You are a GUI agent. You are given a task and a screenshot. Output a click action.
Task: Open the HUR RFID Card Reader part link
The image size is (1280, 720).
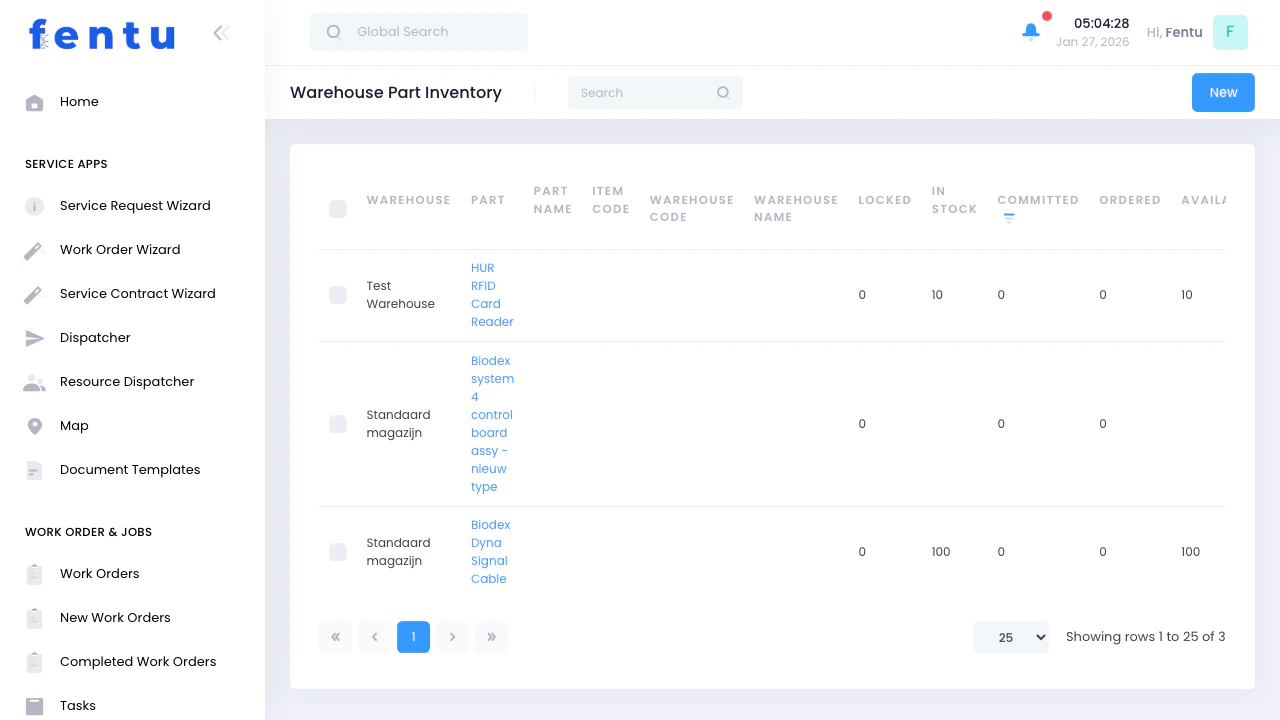point(491,294)
